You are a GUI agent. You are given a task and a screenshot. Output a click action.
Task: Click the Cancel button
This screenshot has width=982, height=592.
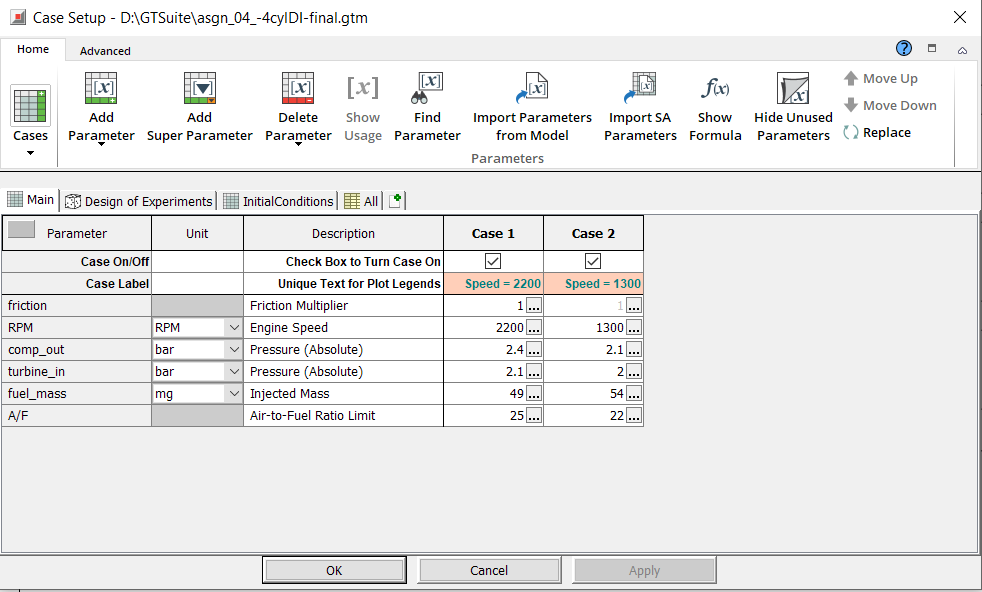coord(489,570)
